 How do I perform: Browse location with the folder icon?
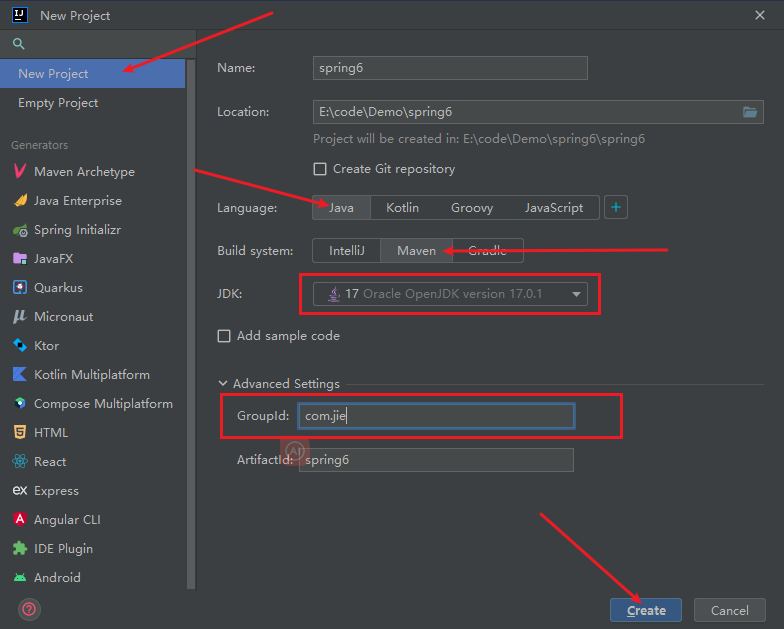pyautogui.click(x=750, y=112)
